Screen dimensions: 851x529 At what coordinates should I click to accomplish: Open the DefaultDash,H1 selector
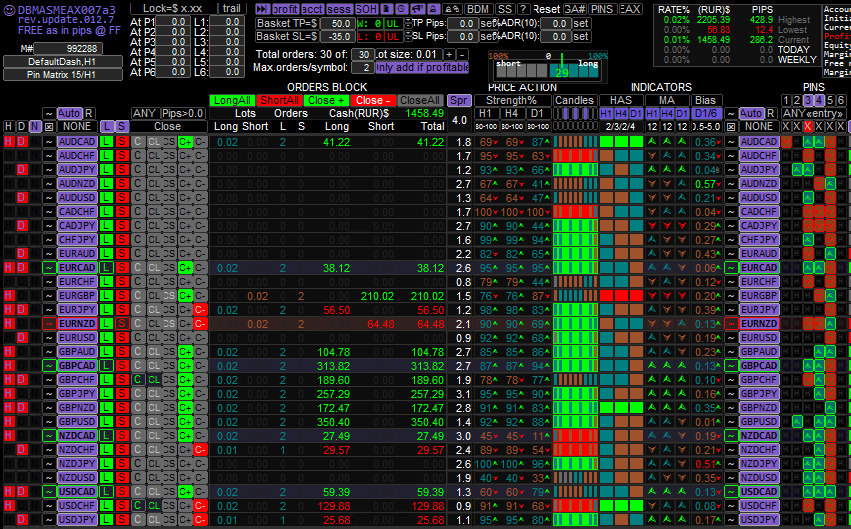click(x=62, y=61)
